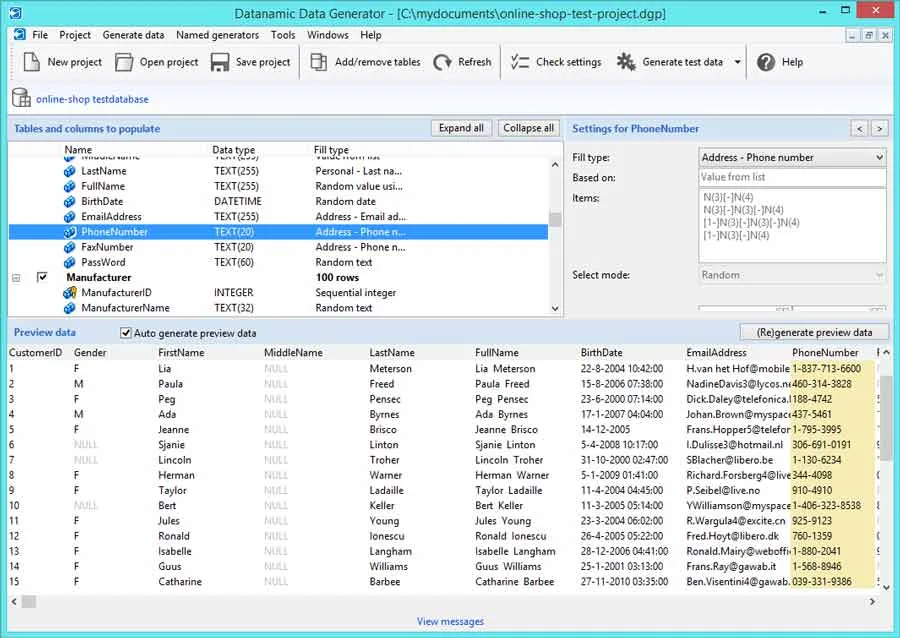900x638 pixels.
Task: Click the PassWord column icon
Action: (69, 262)
